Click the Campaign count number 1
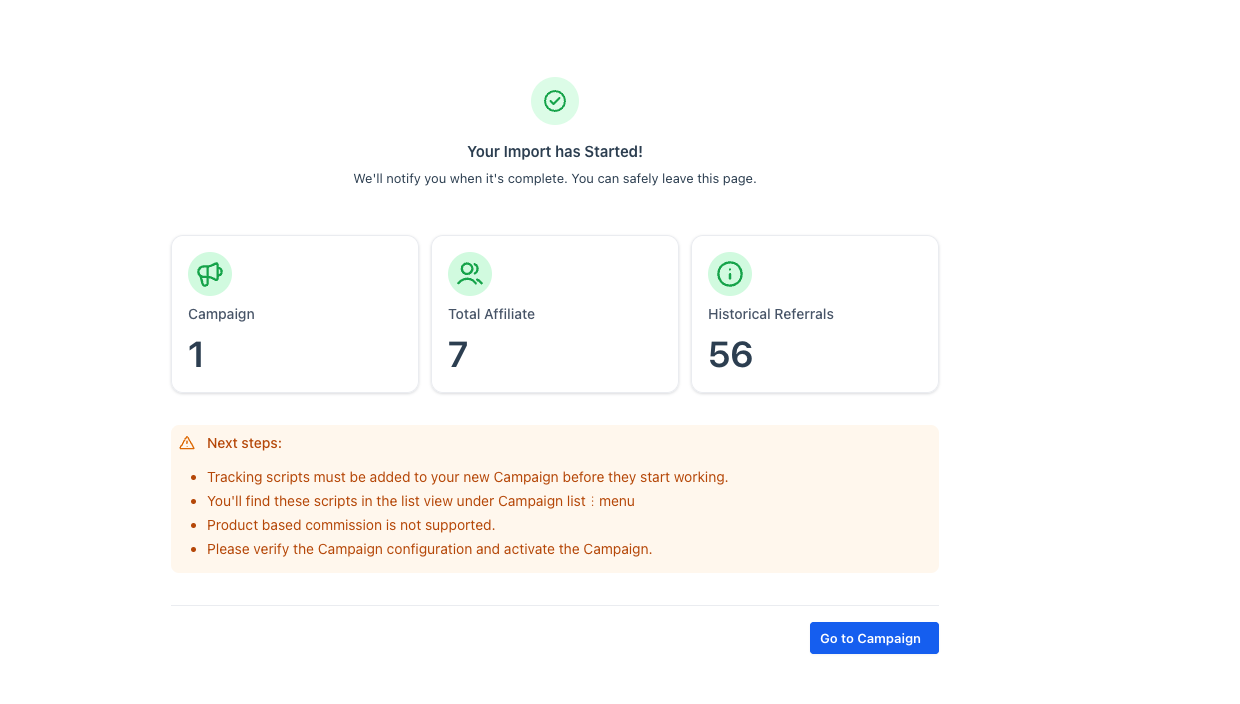The width and height of the screenshot is (1240, 704). click(196, 355)
